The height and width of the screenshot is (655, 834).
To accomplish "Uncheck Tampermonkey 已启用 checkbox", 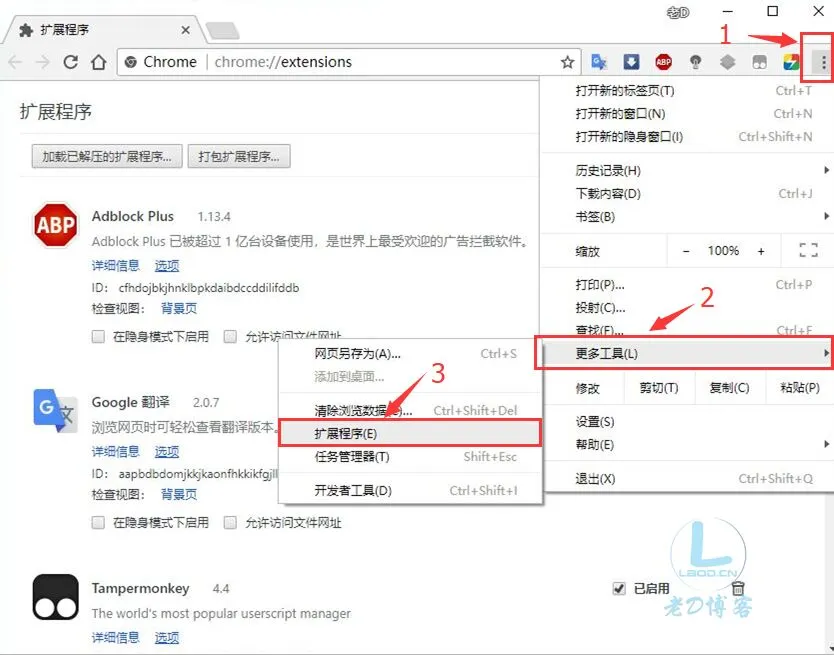I will pos(619,588).
